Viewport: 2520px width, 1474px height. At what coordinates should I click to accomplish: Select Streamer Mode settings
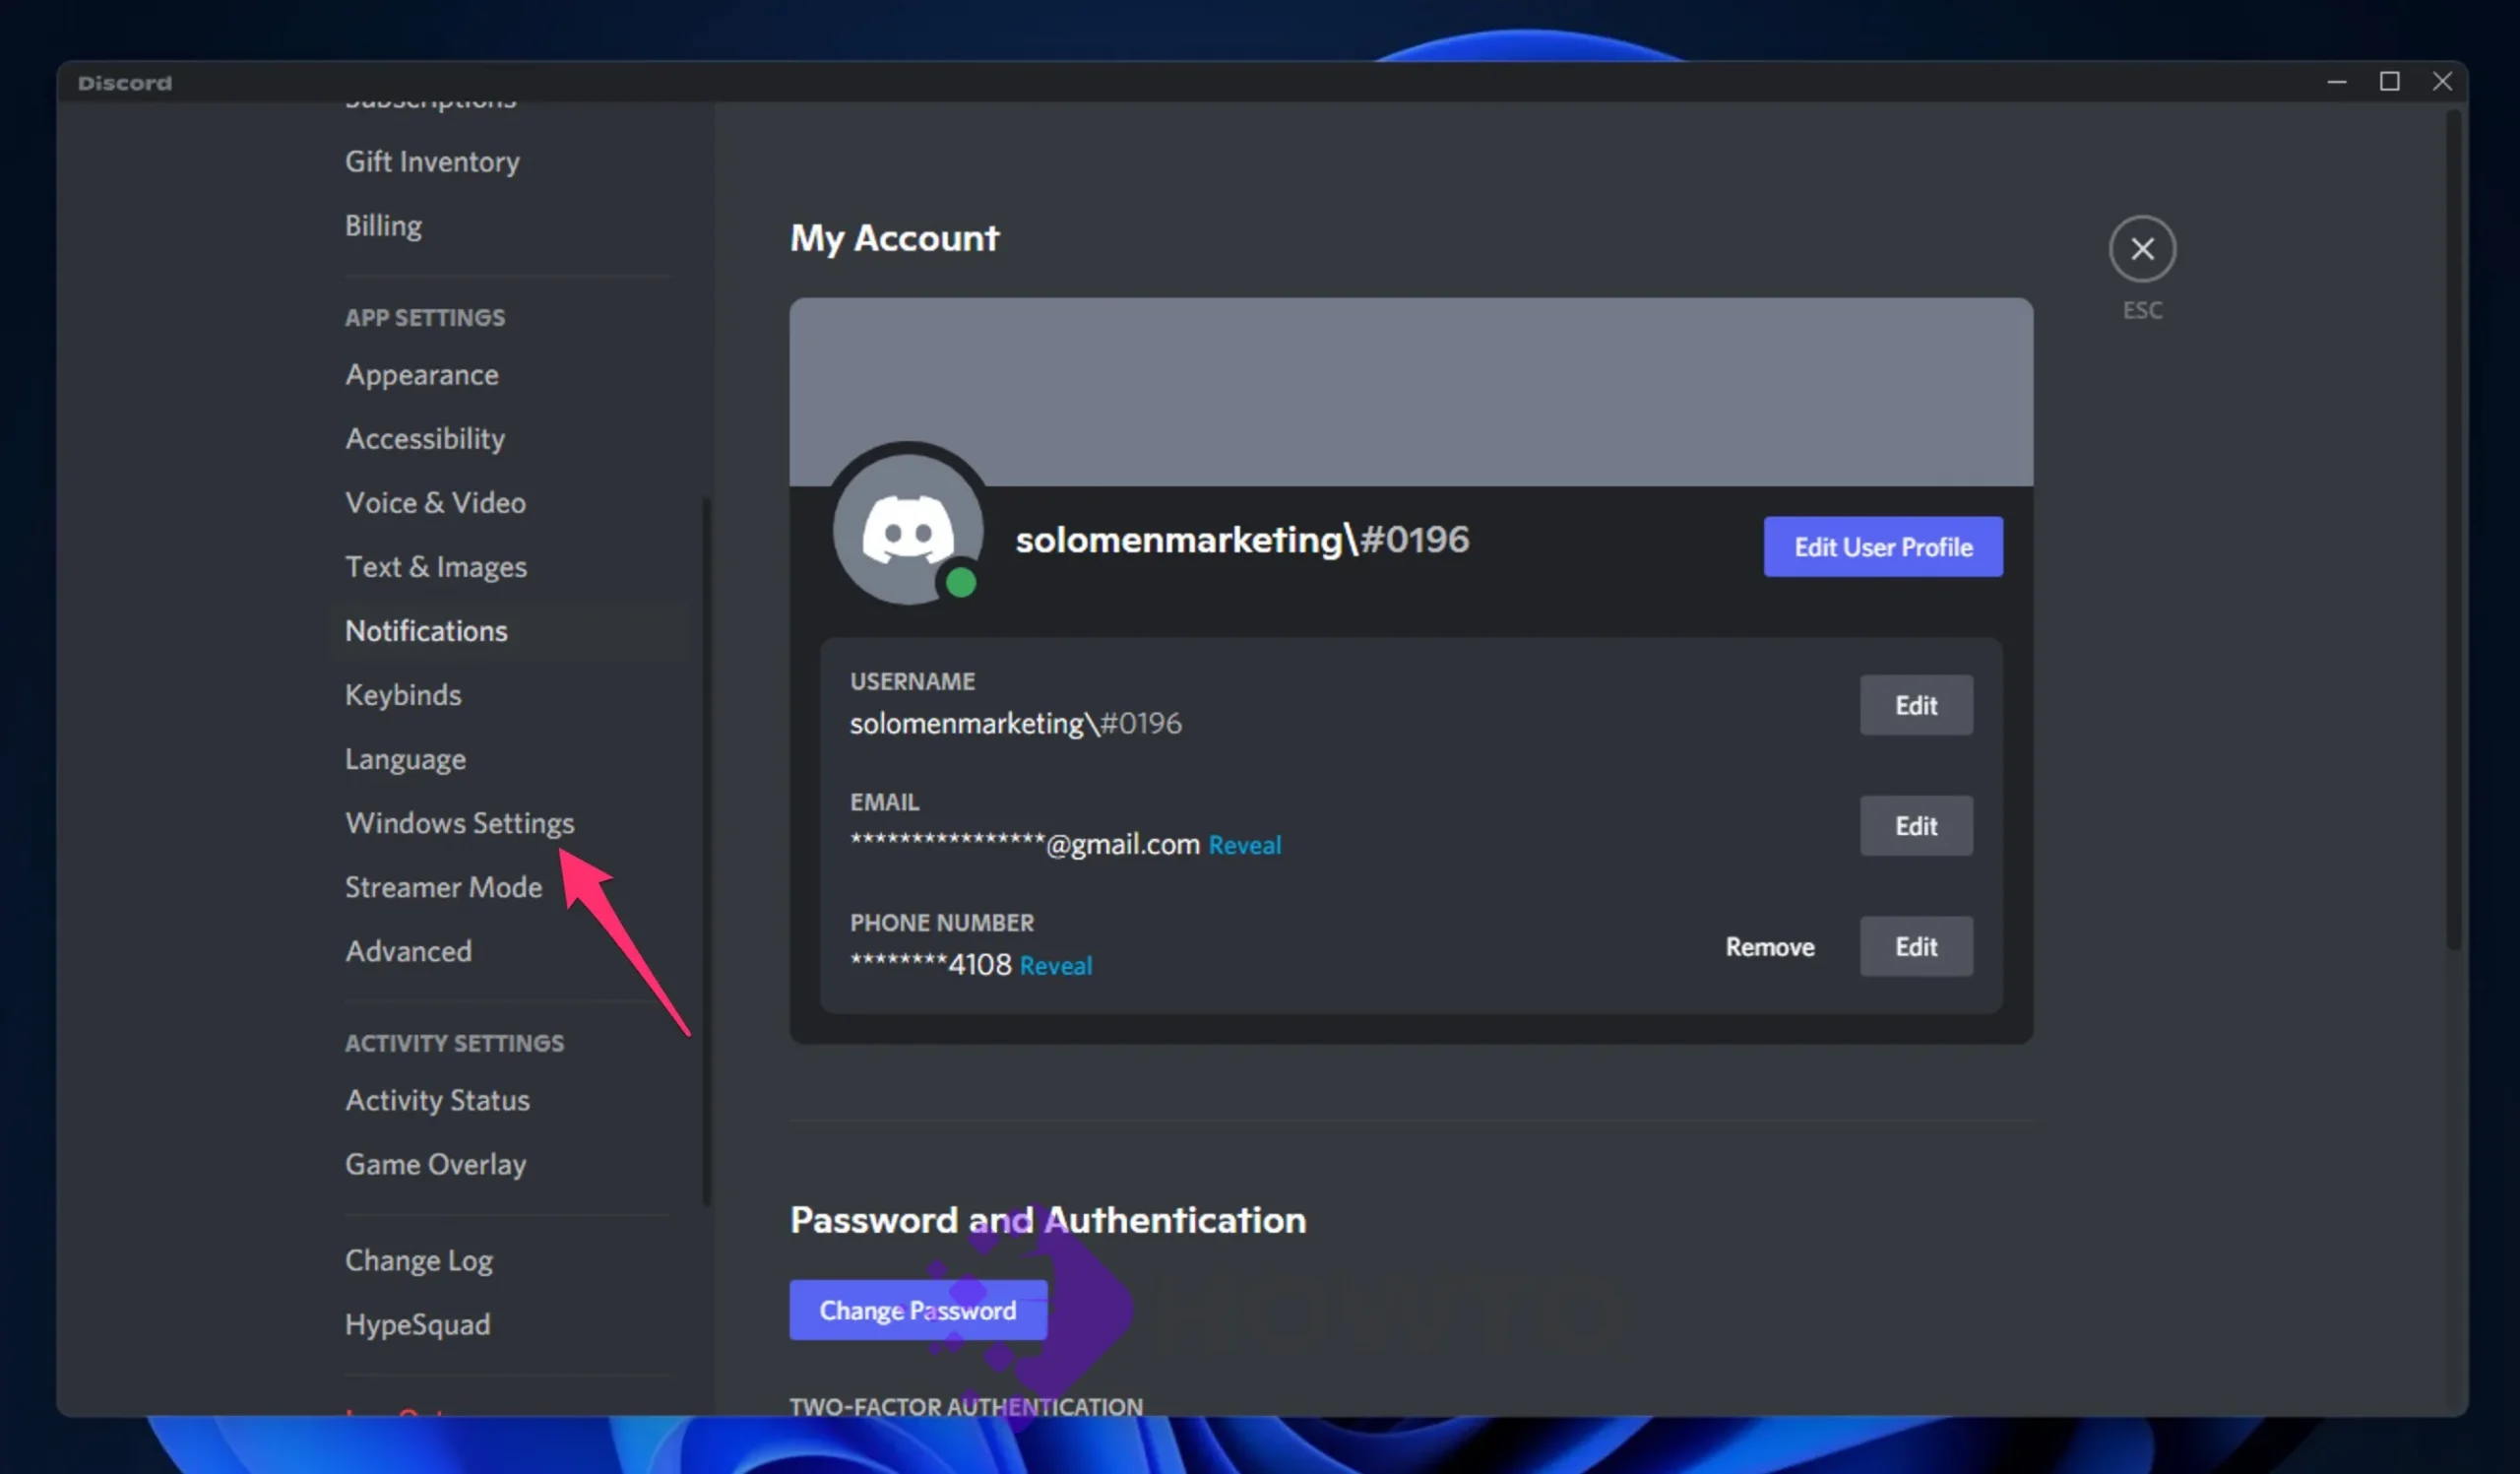click(x=443, y=887)
